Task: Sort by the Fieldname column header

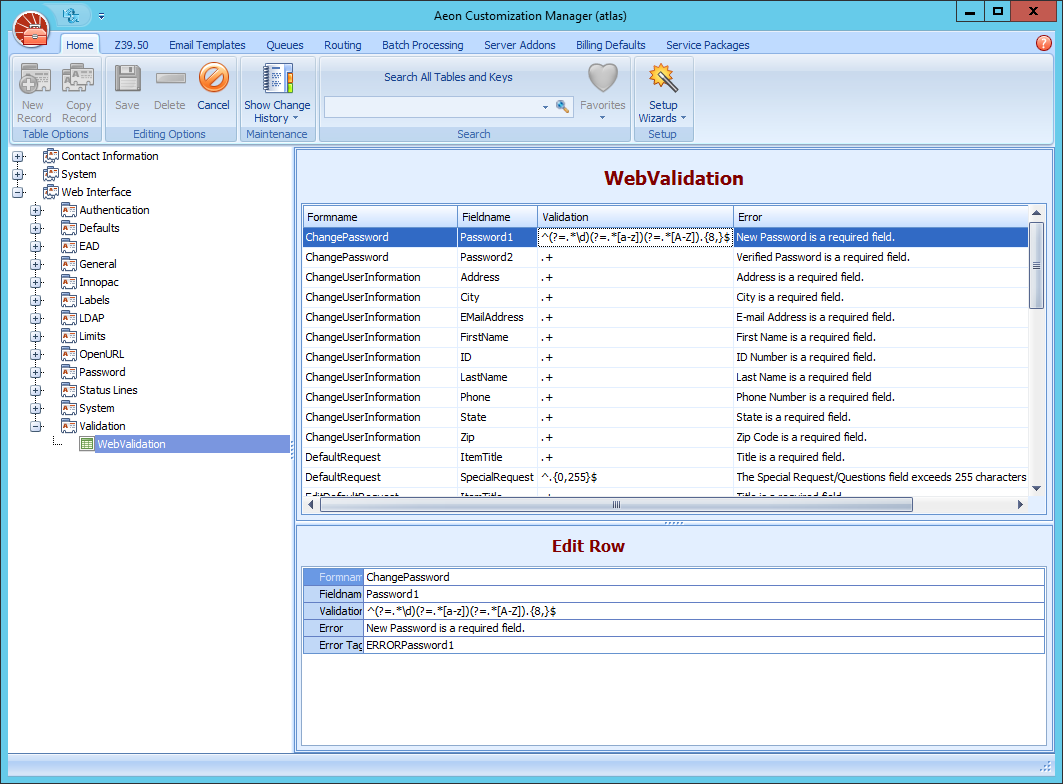Action: point(496,217)
